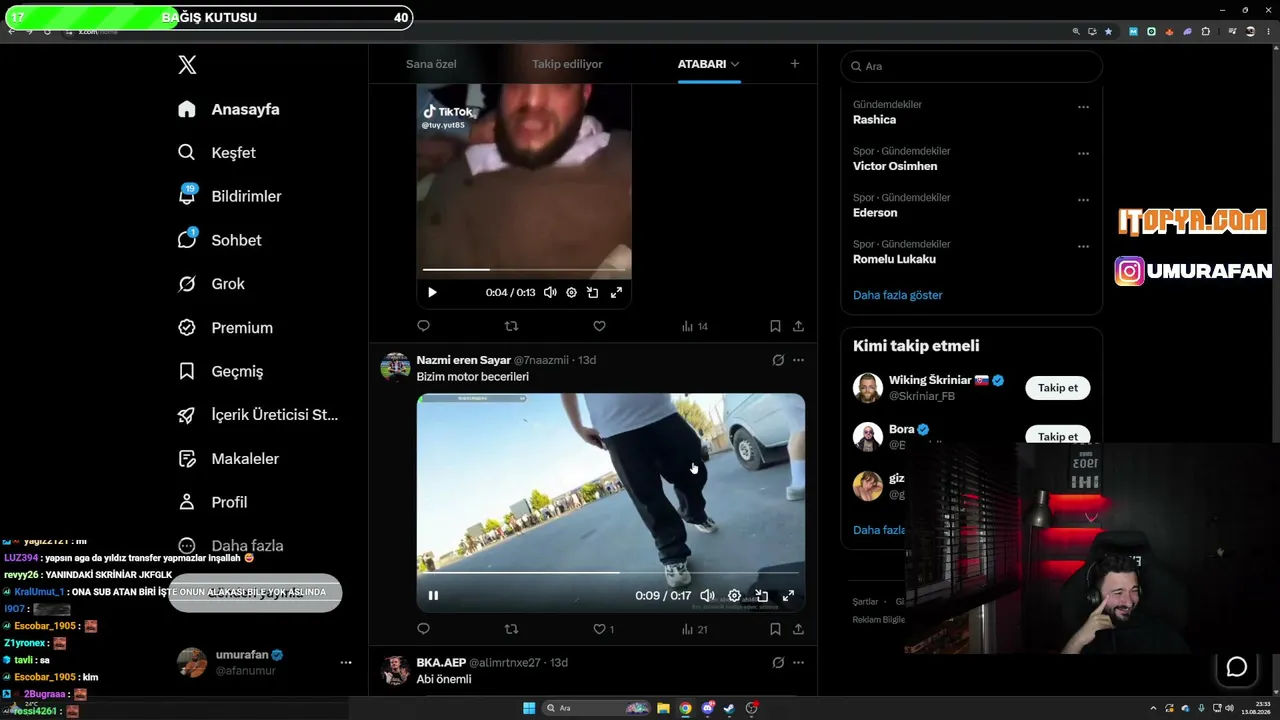This screenshot has width=1280, height=720.
Task: Open settings gear on the TikTok video
Action: [x=571, y=293]
